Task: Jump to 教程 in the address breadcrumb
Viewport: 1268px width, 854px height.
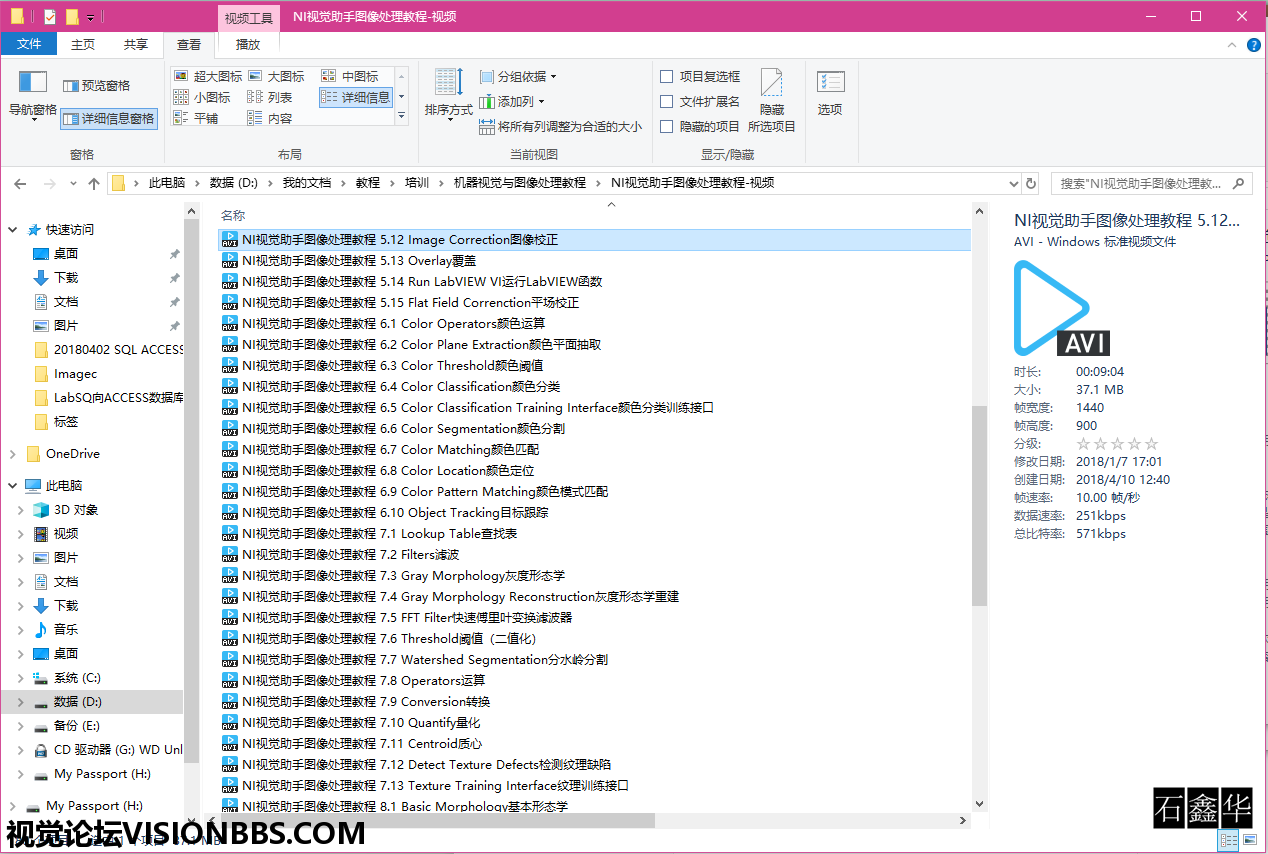Action: coord(368,183)
